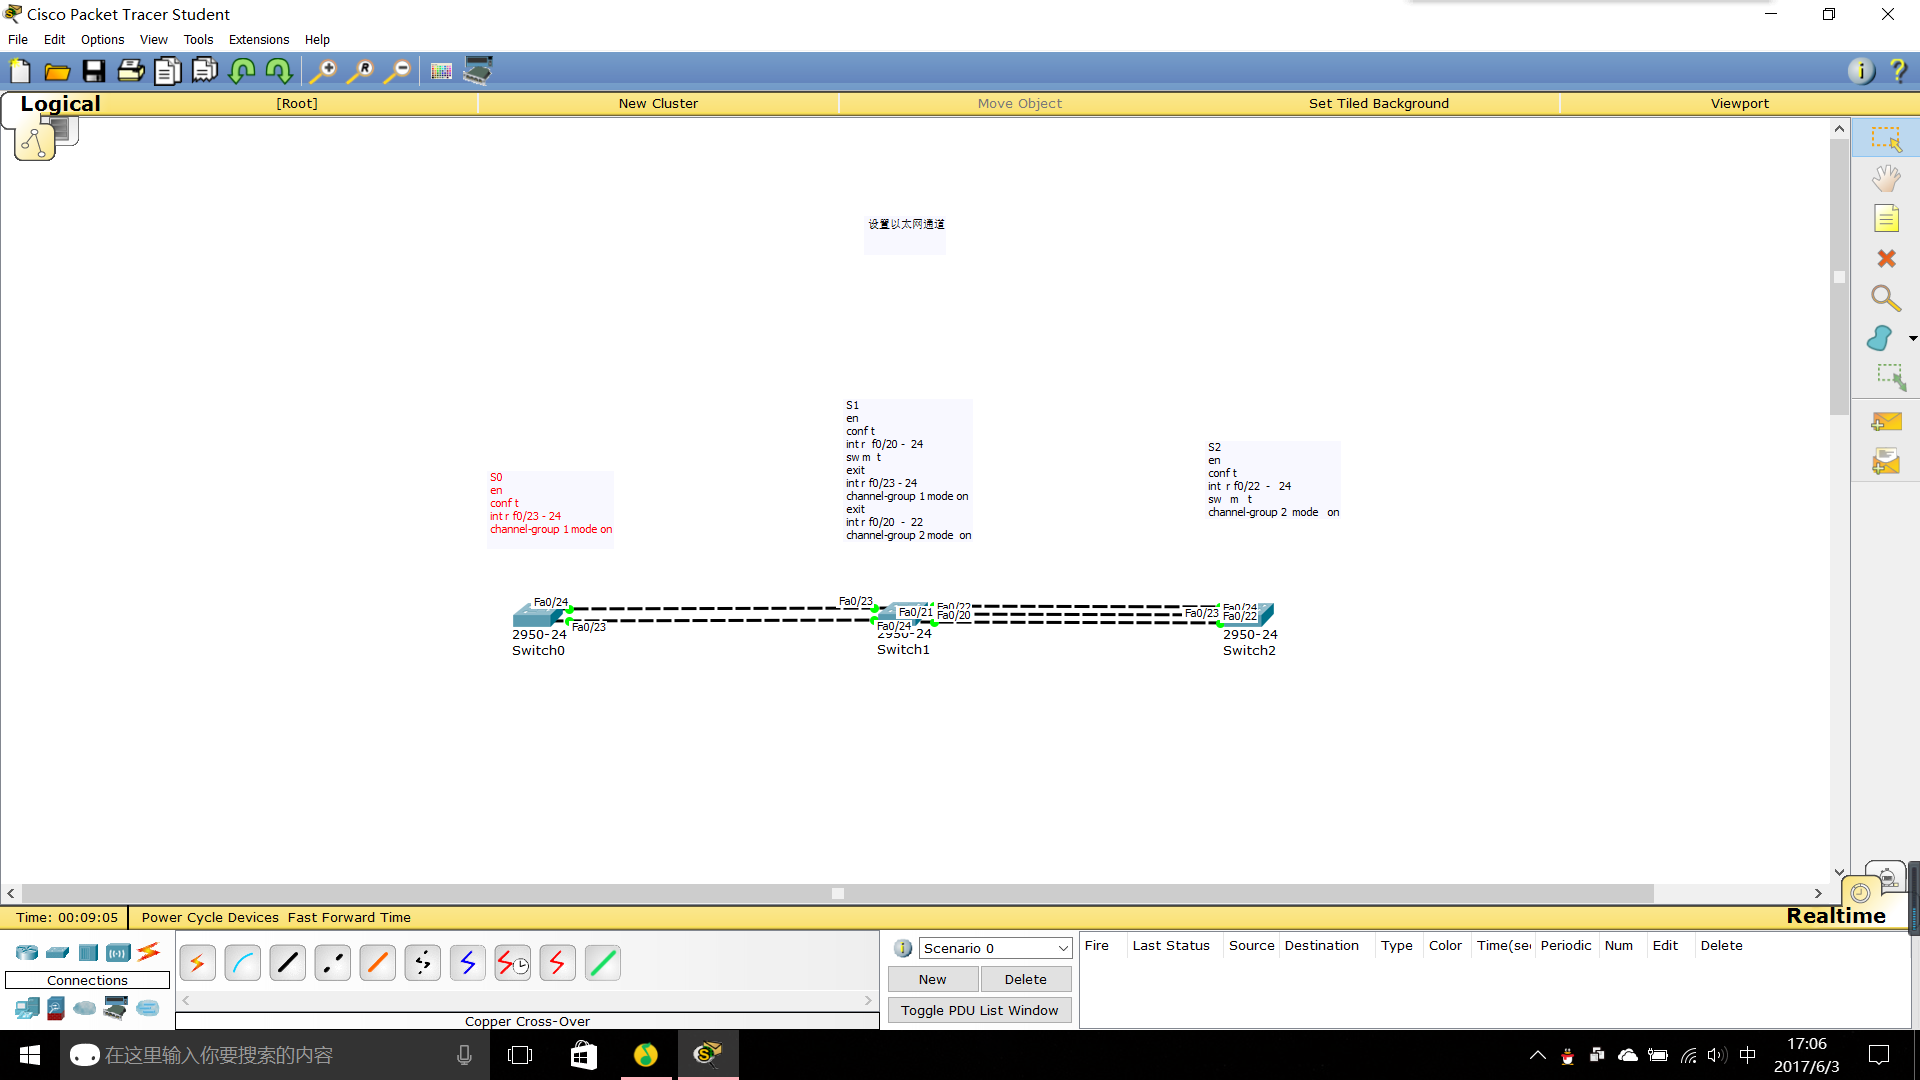Select automatic connection type lightning
The image size is (1920, 1080).
point(198,963)
